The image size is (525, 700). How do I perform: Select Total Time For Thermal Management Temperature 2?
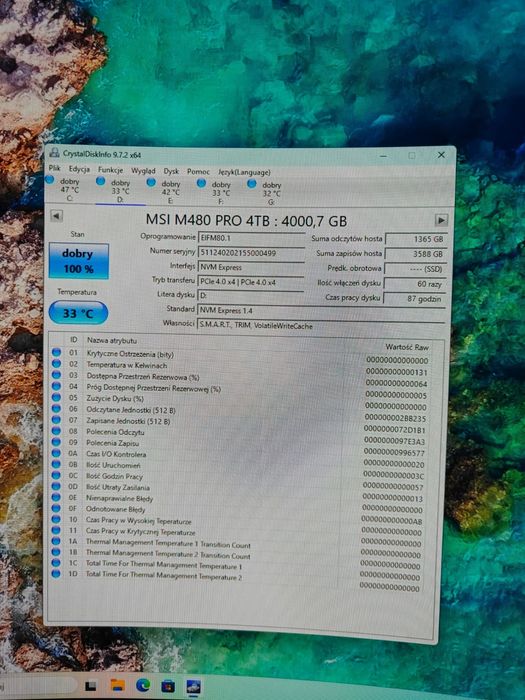tap(237, 576)
